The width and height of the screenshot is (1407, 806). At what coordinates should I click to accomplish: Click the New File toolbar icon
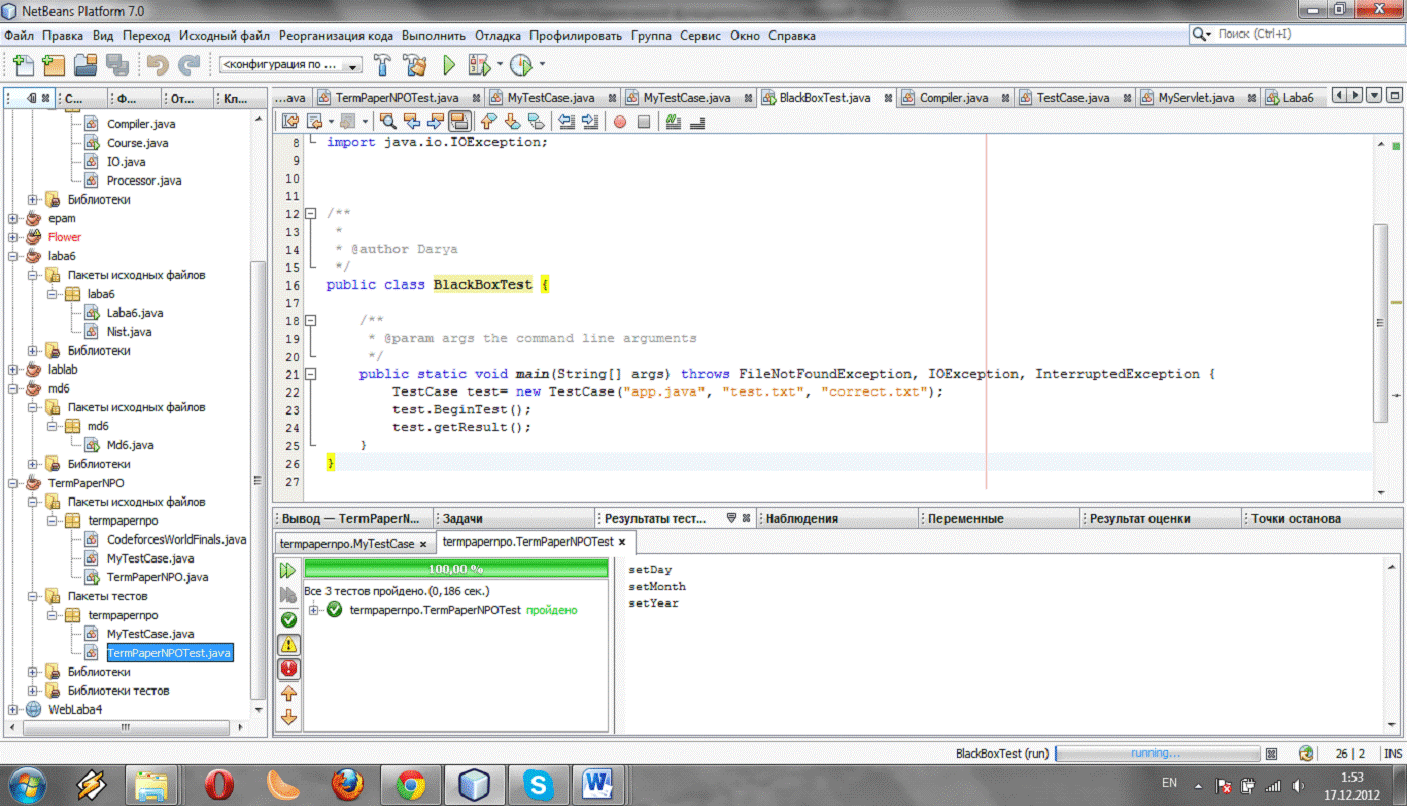[21, 65]
